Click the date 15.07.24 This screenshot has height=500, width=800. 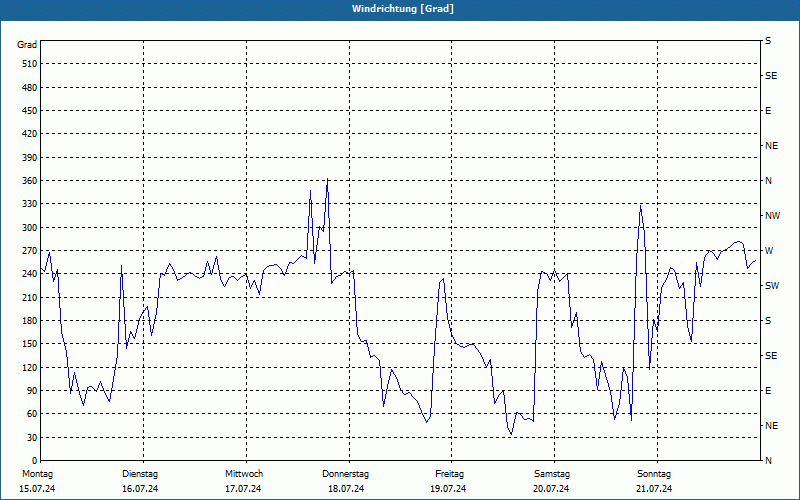37,489
